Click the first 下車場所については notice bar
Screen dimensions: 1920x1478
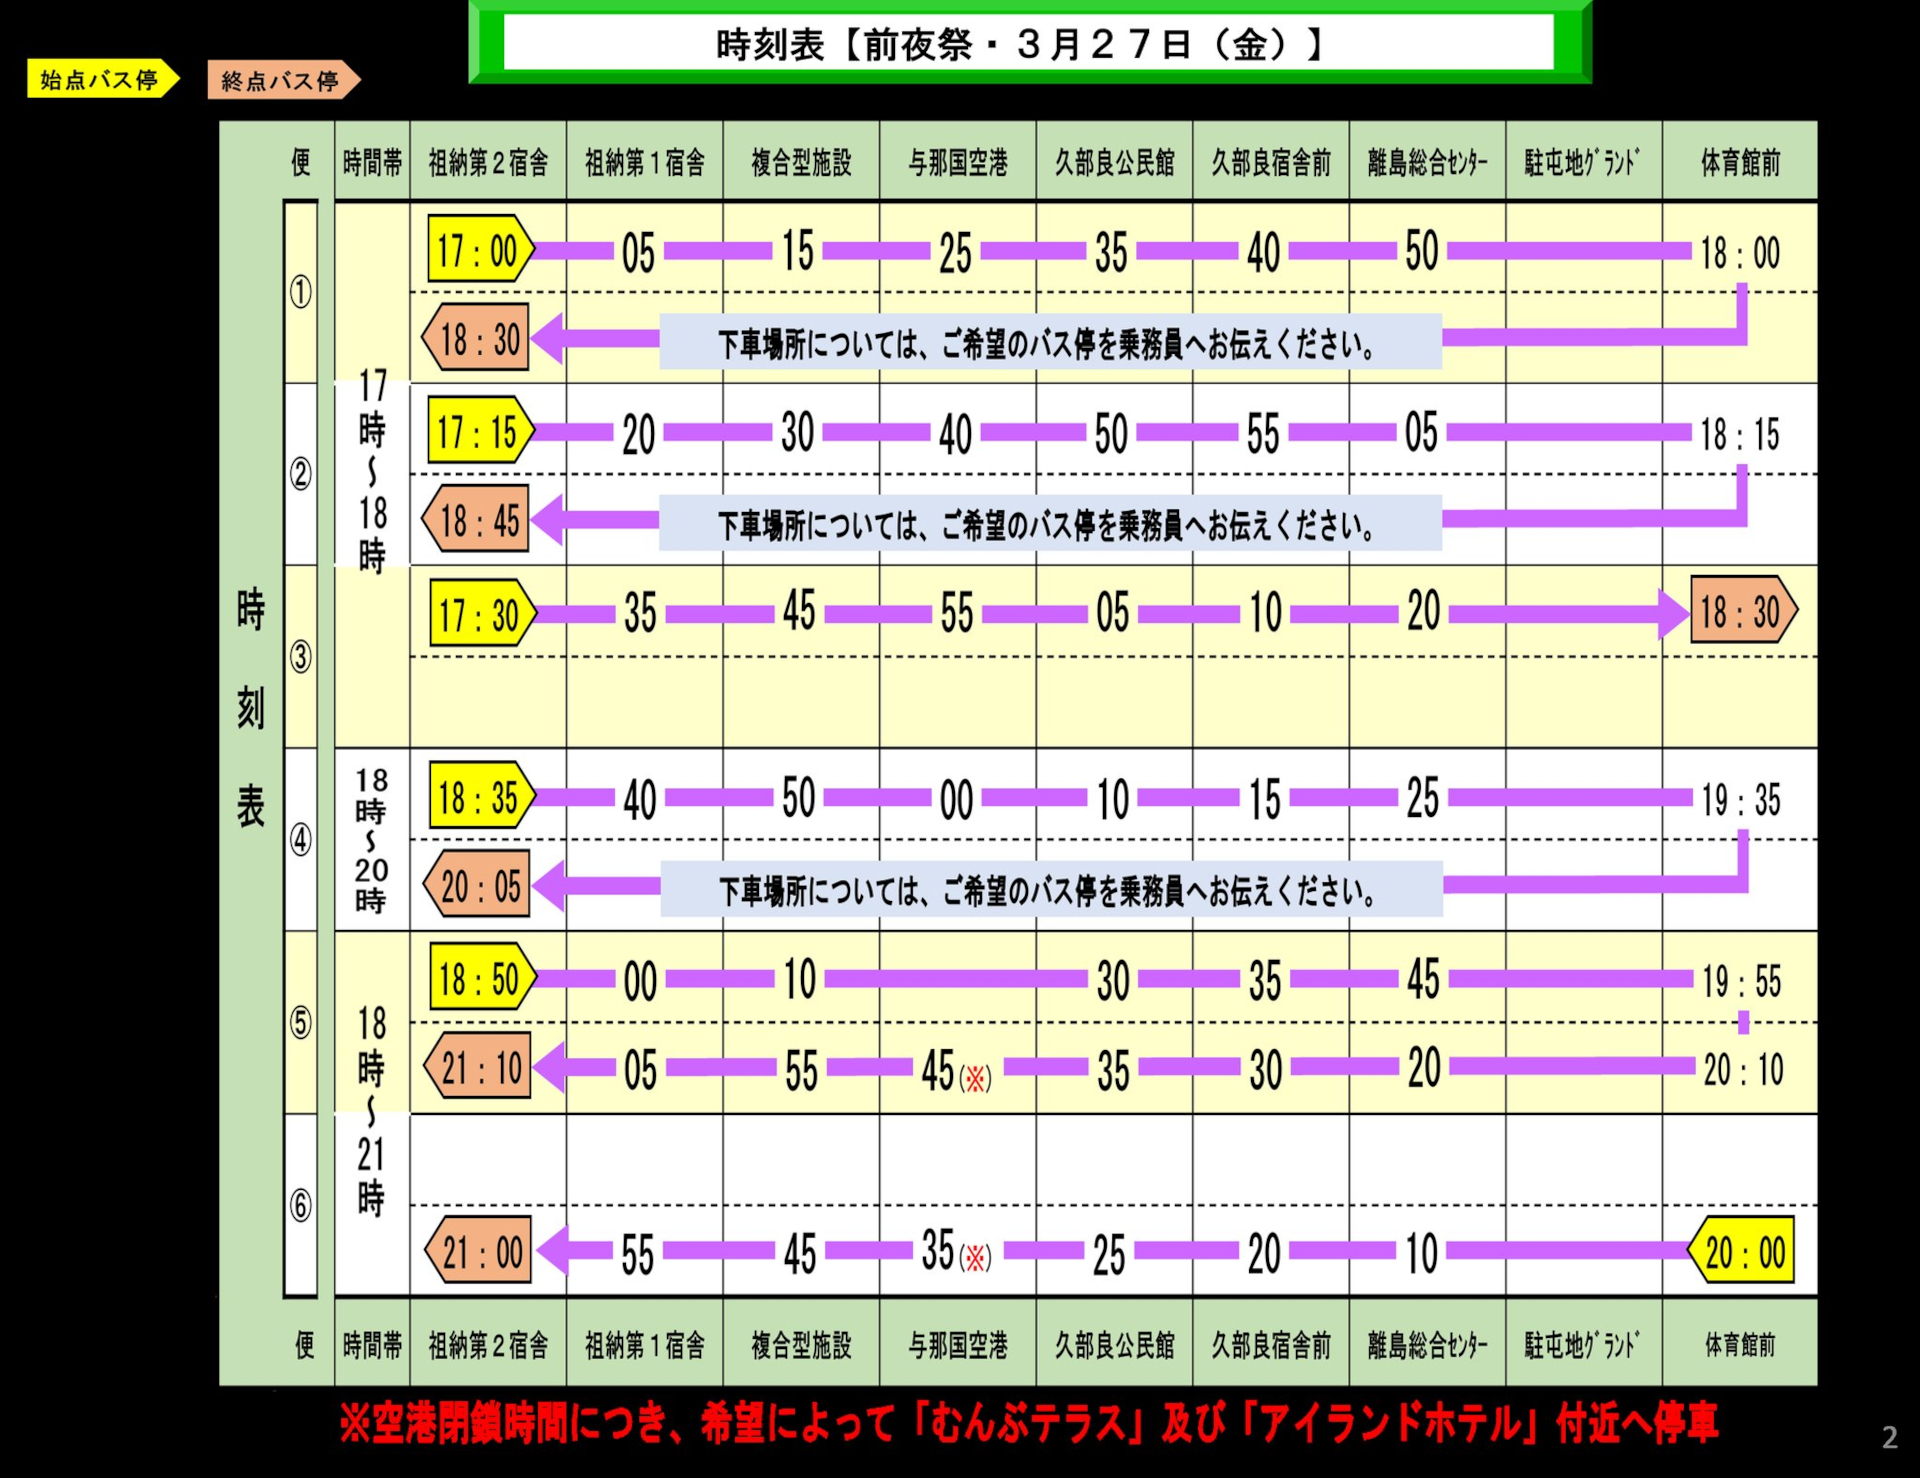pos(1049,343)
